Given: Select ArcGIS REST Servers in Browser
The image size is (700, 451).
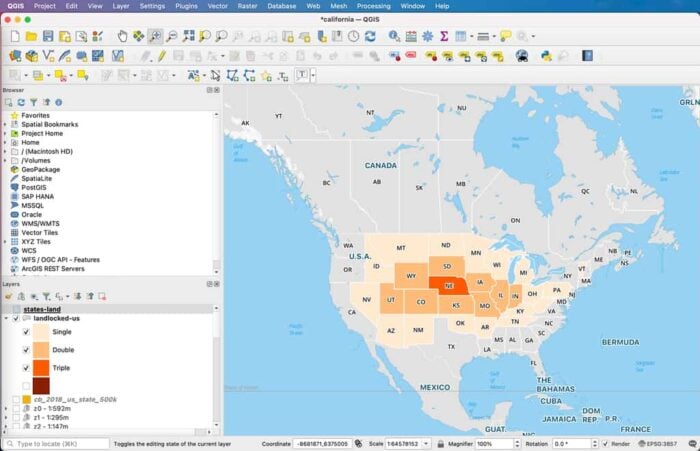Looking at the screenshot, I should coord(53,268).
